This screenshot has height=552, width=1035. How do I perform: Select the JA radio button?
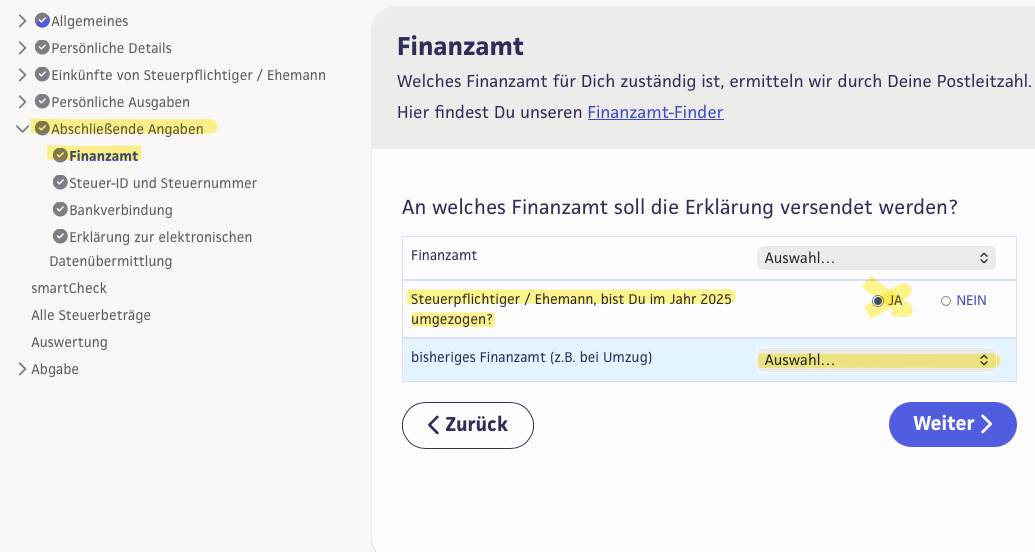coord(878,300)
